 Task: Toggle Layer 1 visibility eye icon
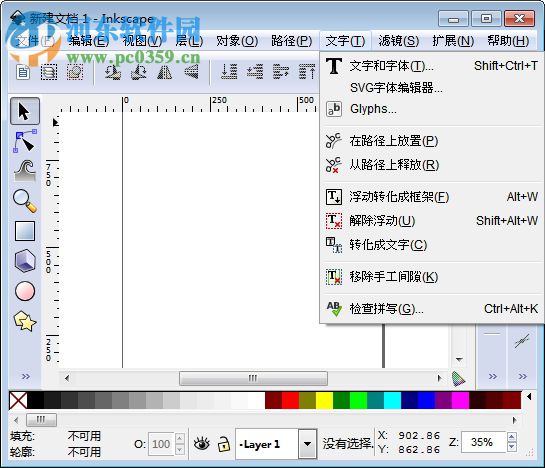point(202,444)
